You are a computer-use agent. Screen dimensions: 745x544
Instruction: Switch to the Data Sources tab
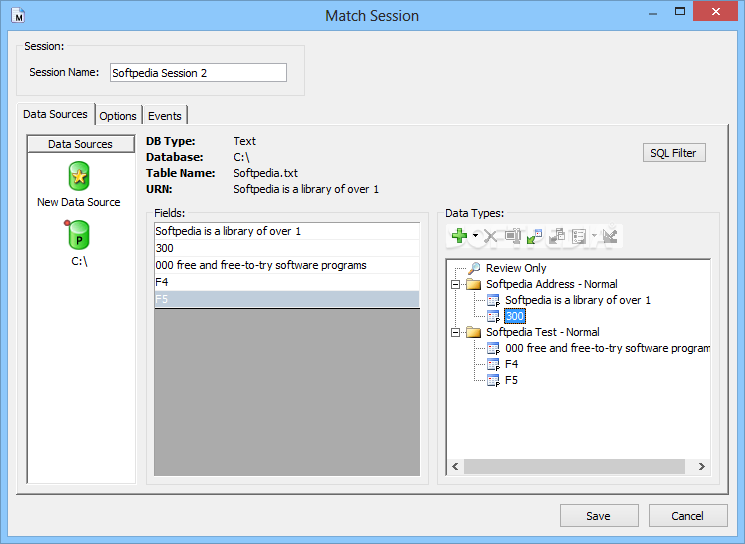pyautogui.click(x=56, y=114)
